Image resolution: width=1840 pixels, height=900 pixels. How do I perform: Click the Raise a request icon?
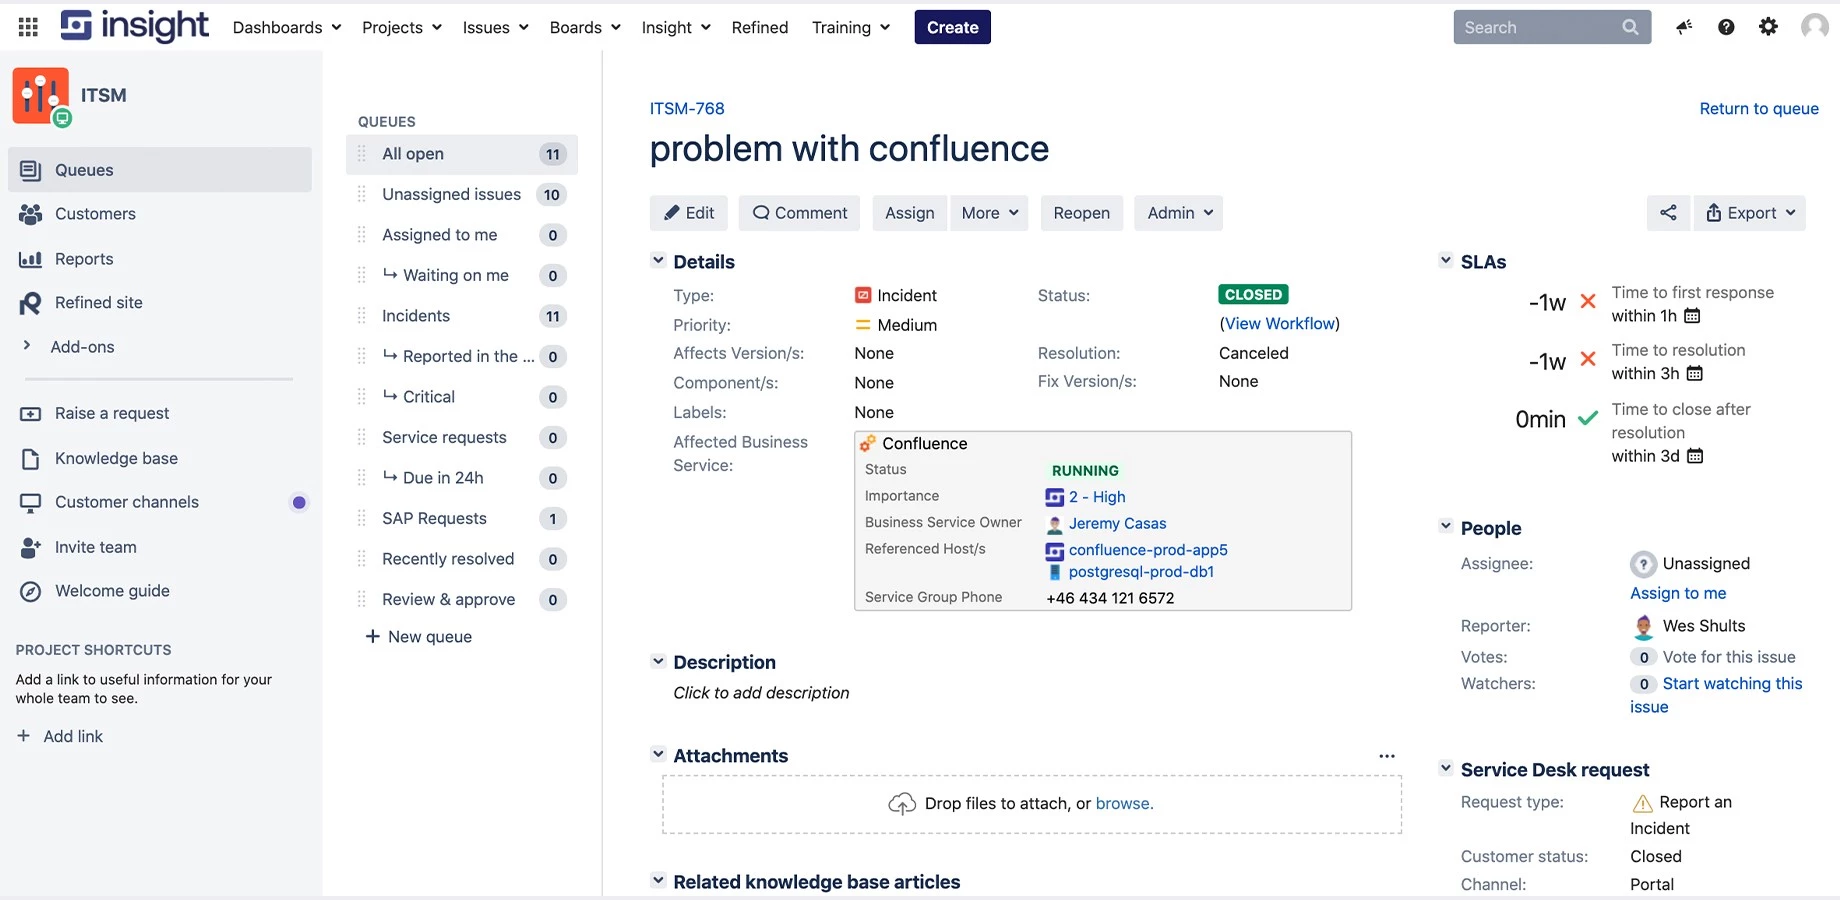tap(31, 414)
